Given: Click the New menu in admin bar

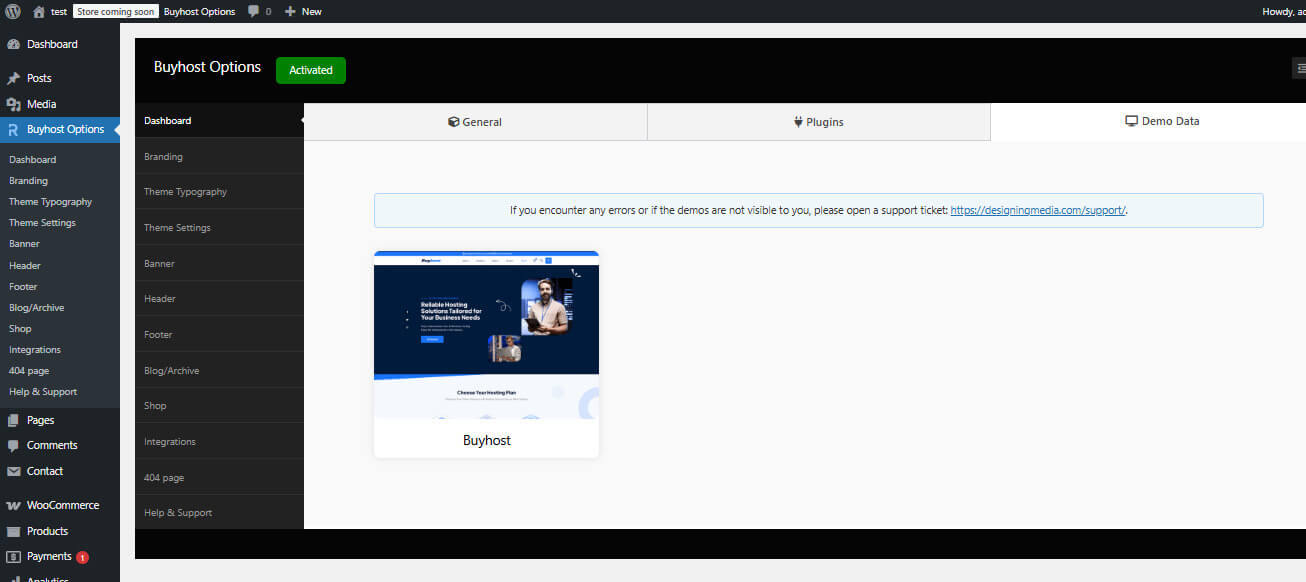Looking at the screenshot, I should (x=303, y=12).
